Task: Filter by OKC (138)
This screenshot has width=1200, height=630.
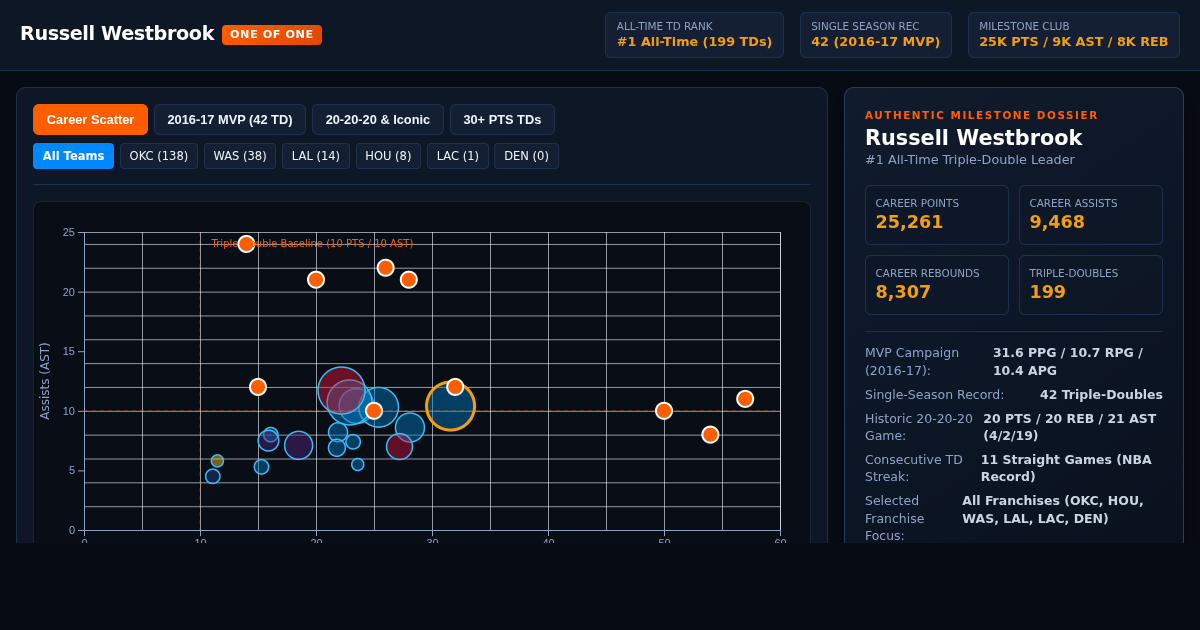Action: click(x=159, y=156)
